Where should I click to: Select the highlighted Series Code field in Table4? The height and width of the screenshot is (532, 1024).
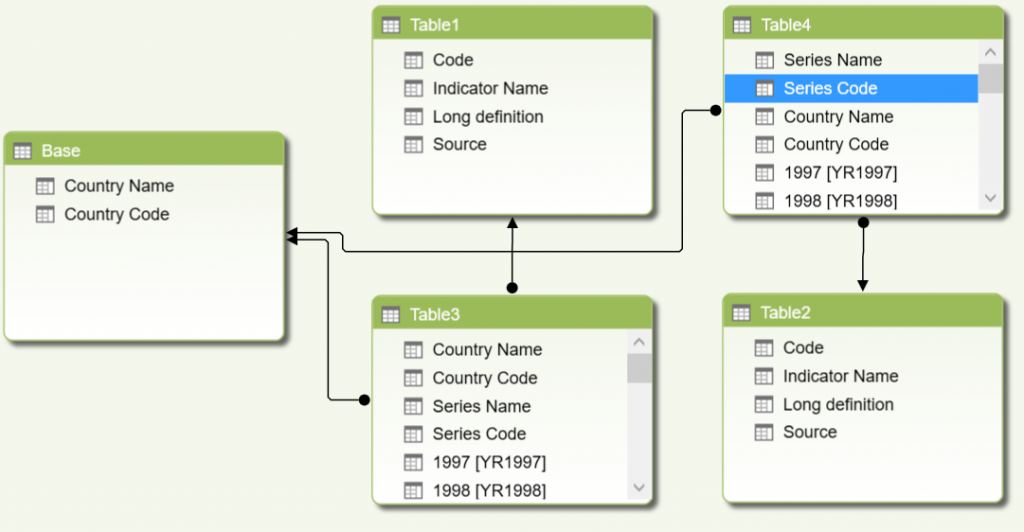[830, 89]
